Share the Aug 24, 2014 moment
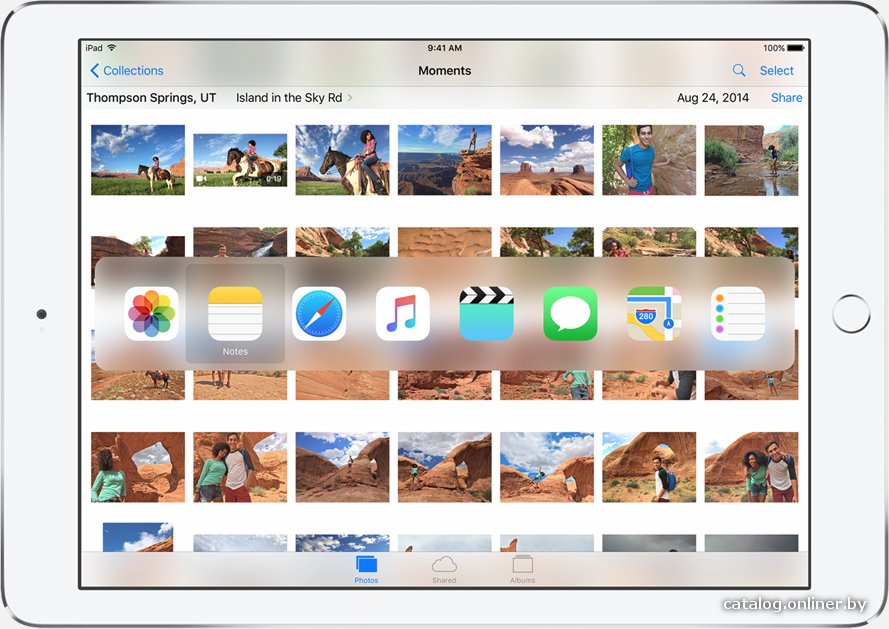Screen dimensions: 889x629 pyautogui.click(x=786, y=98)
